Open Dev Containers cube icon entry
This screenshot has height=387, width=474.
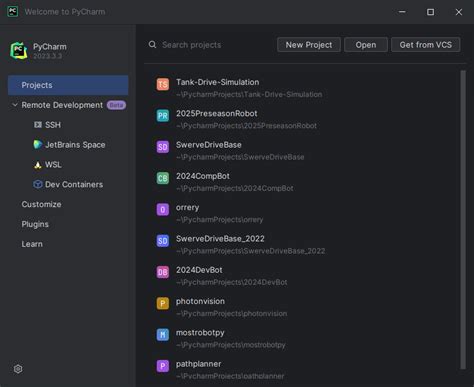pos(38,184)
